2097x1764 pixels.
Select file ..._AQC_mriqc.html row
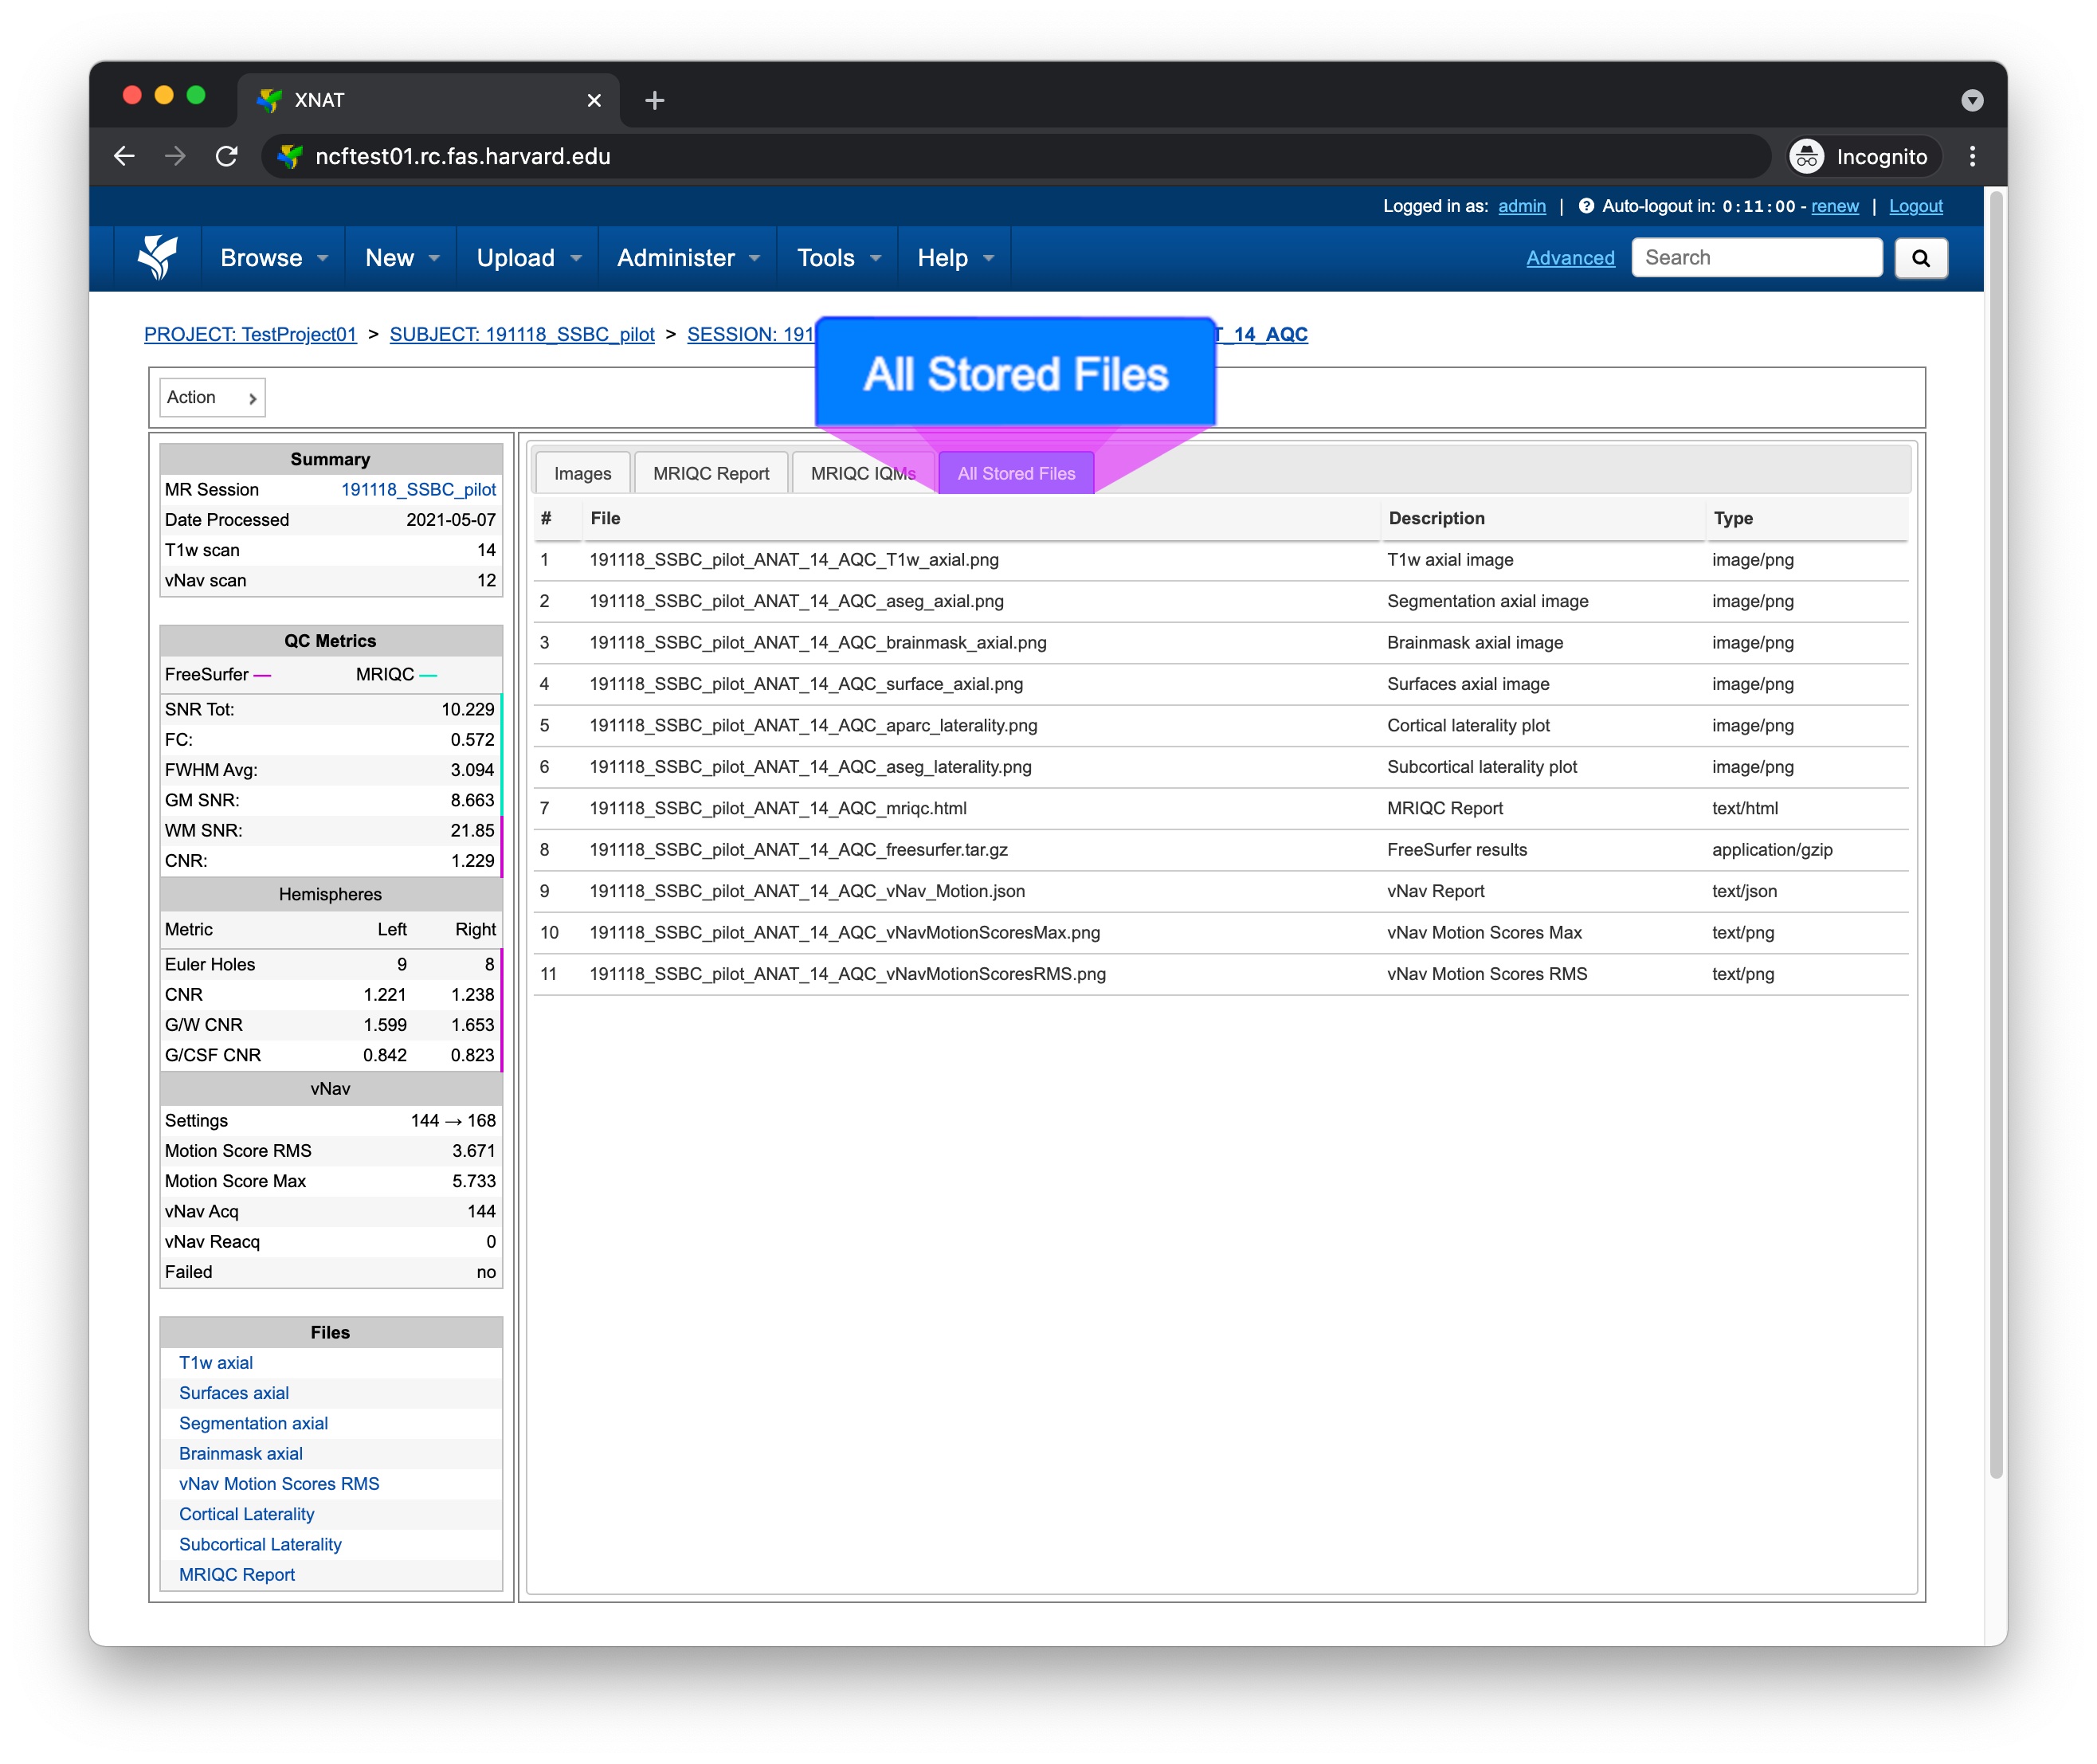(x=1220, y=808)
